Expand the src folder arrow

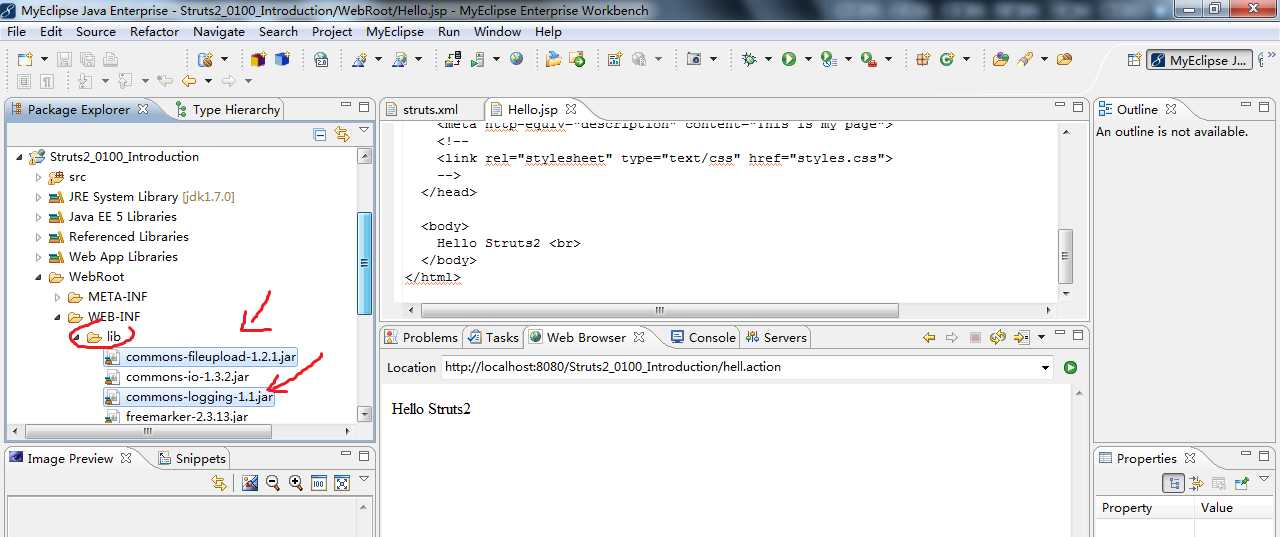[x=38, y=177]
